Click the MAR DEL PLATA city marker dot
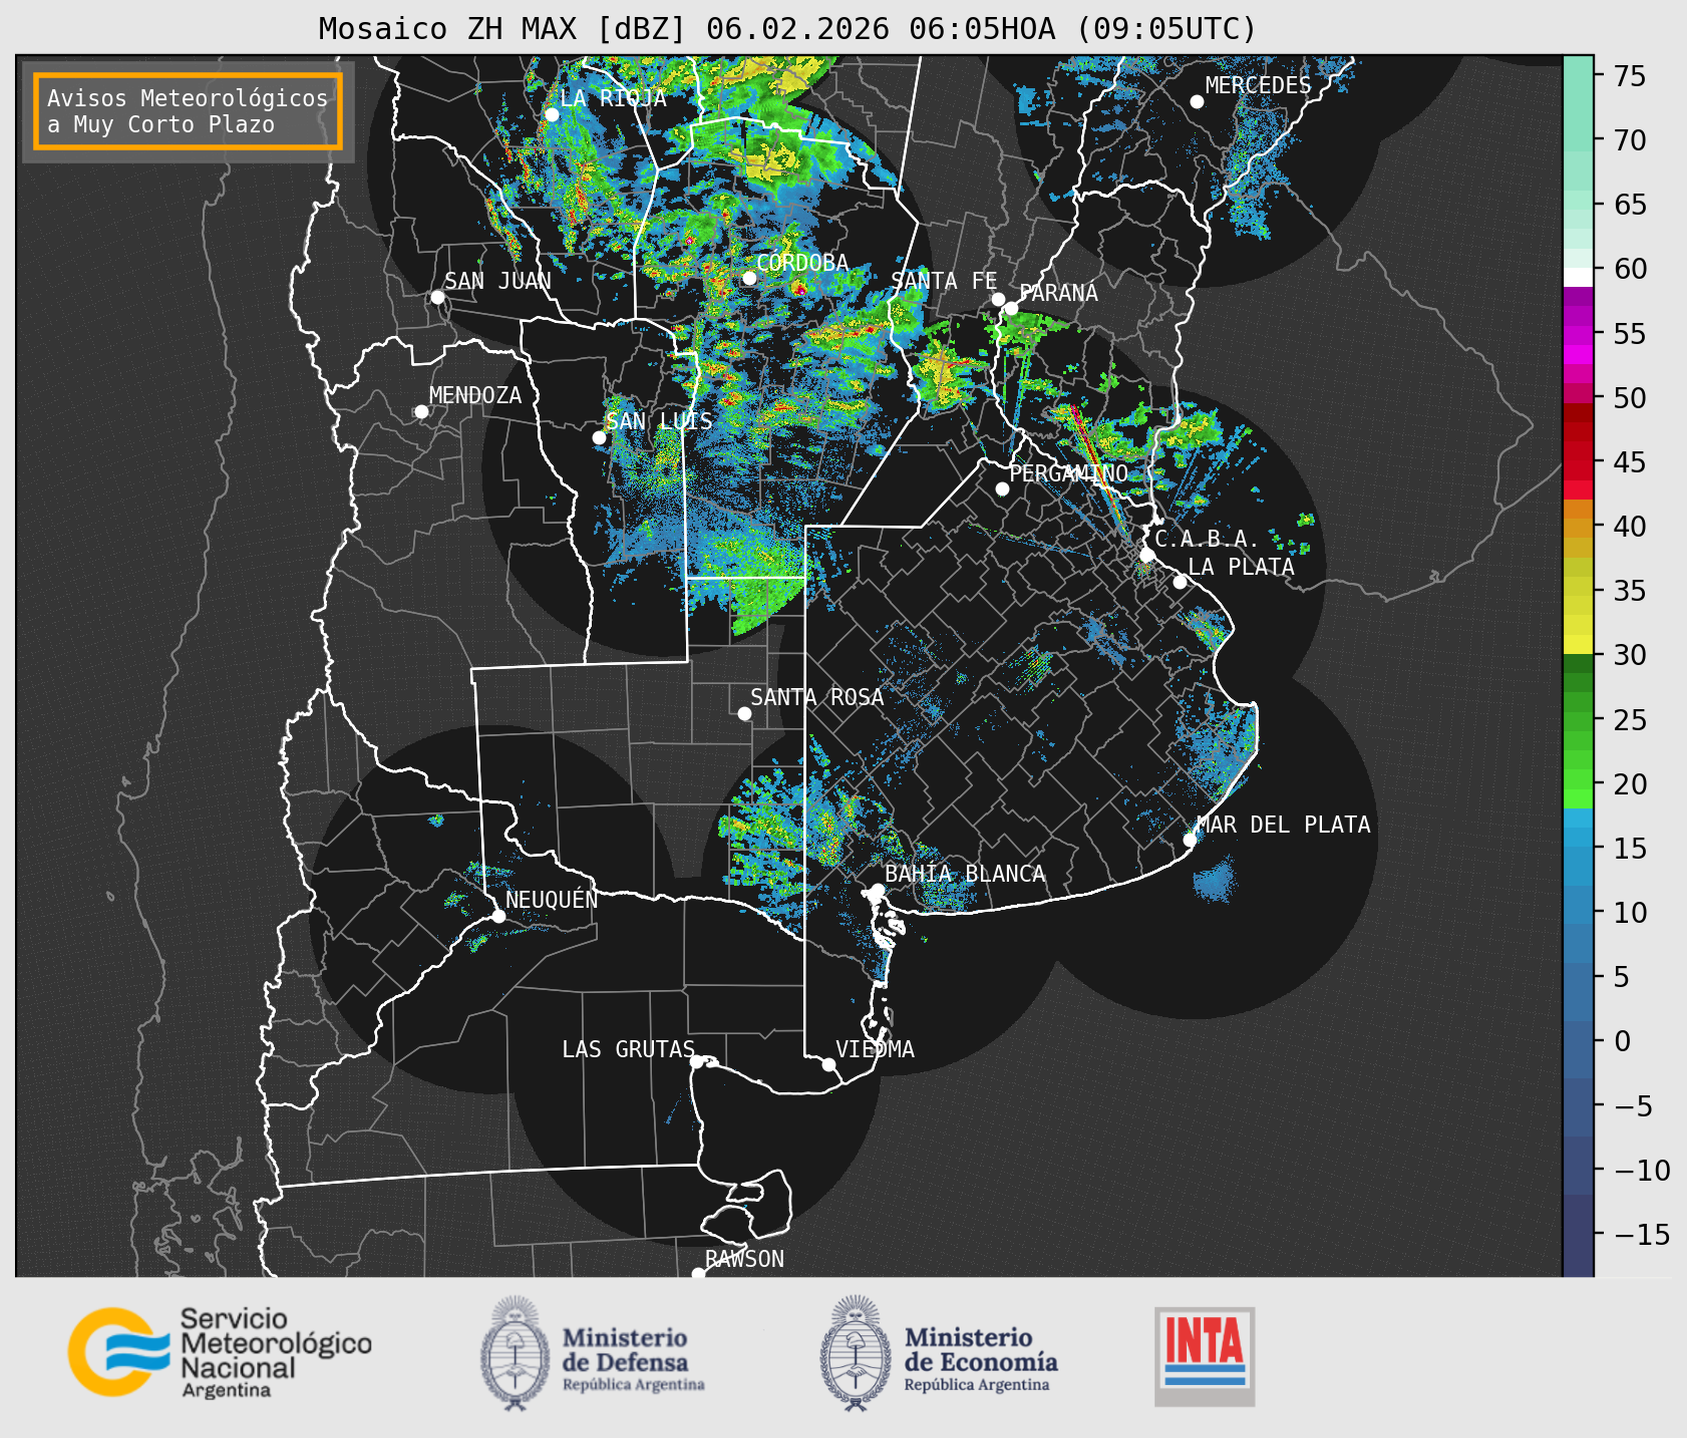Viewport: 1687px width, 1438px height. (1190, 840)
